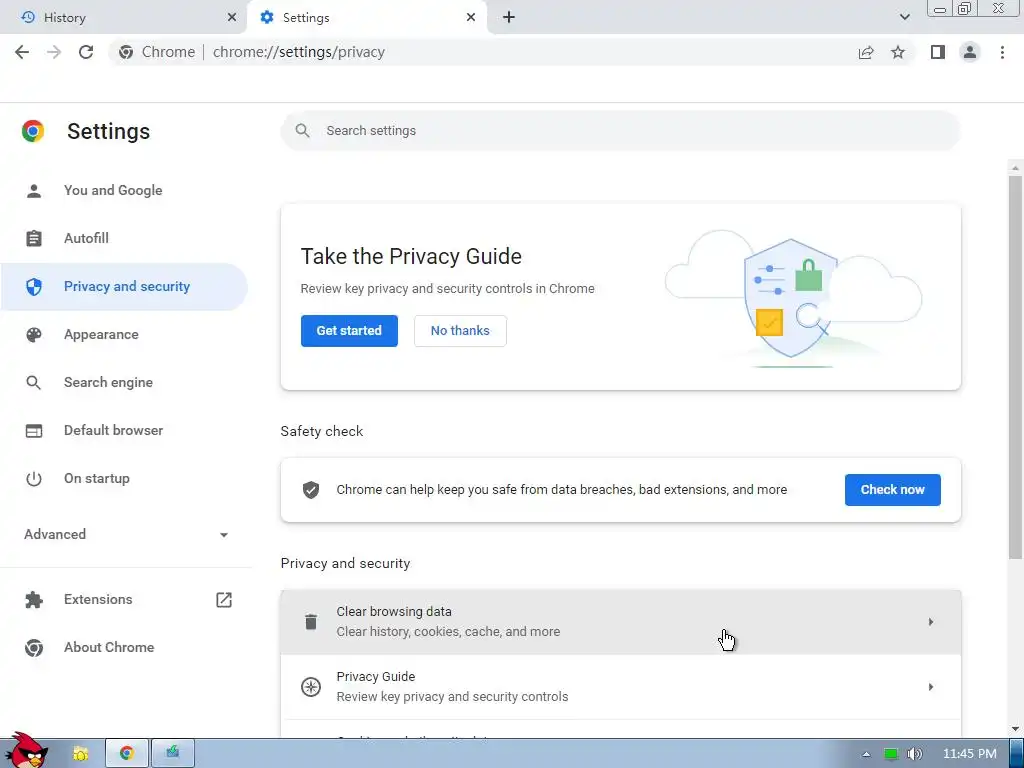Click the trash can icon for Clear browsing data
This screenshot has height=768, width=1024.
click(x=311, y=622)
